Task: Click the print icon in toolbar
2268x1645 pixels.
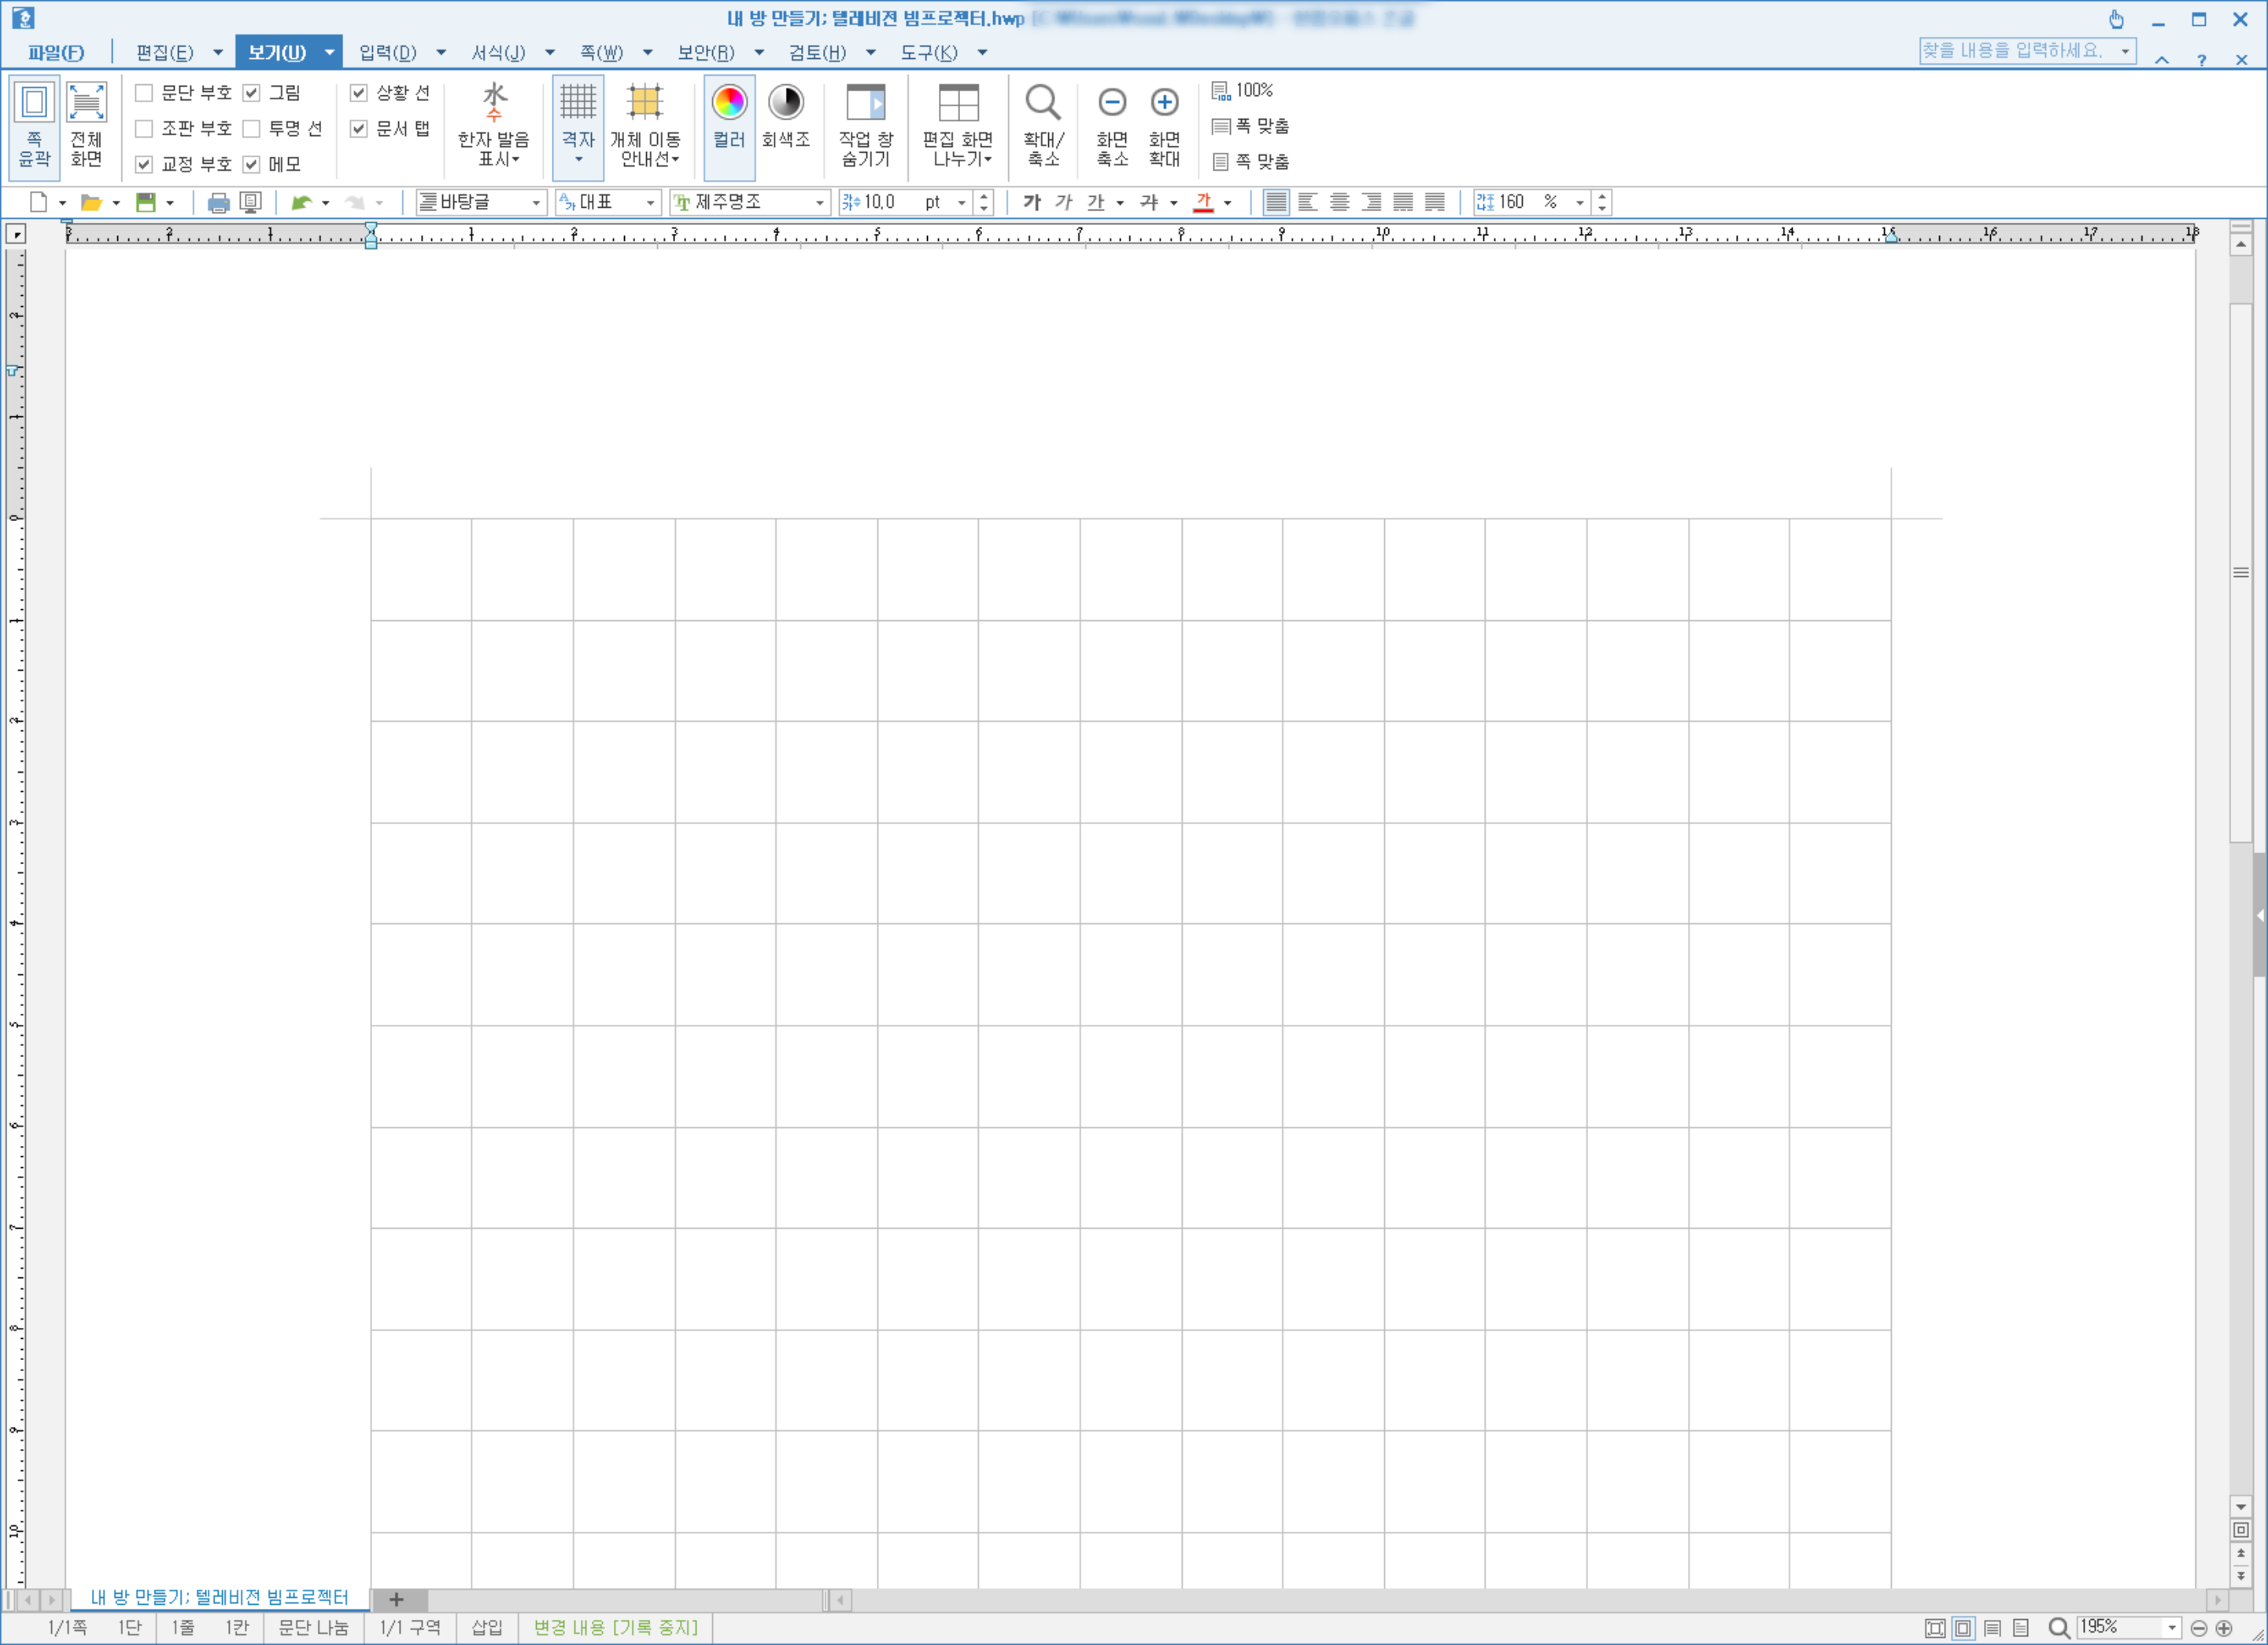Action: [217, 203]
